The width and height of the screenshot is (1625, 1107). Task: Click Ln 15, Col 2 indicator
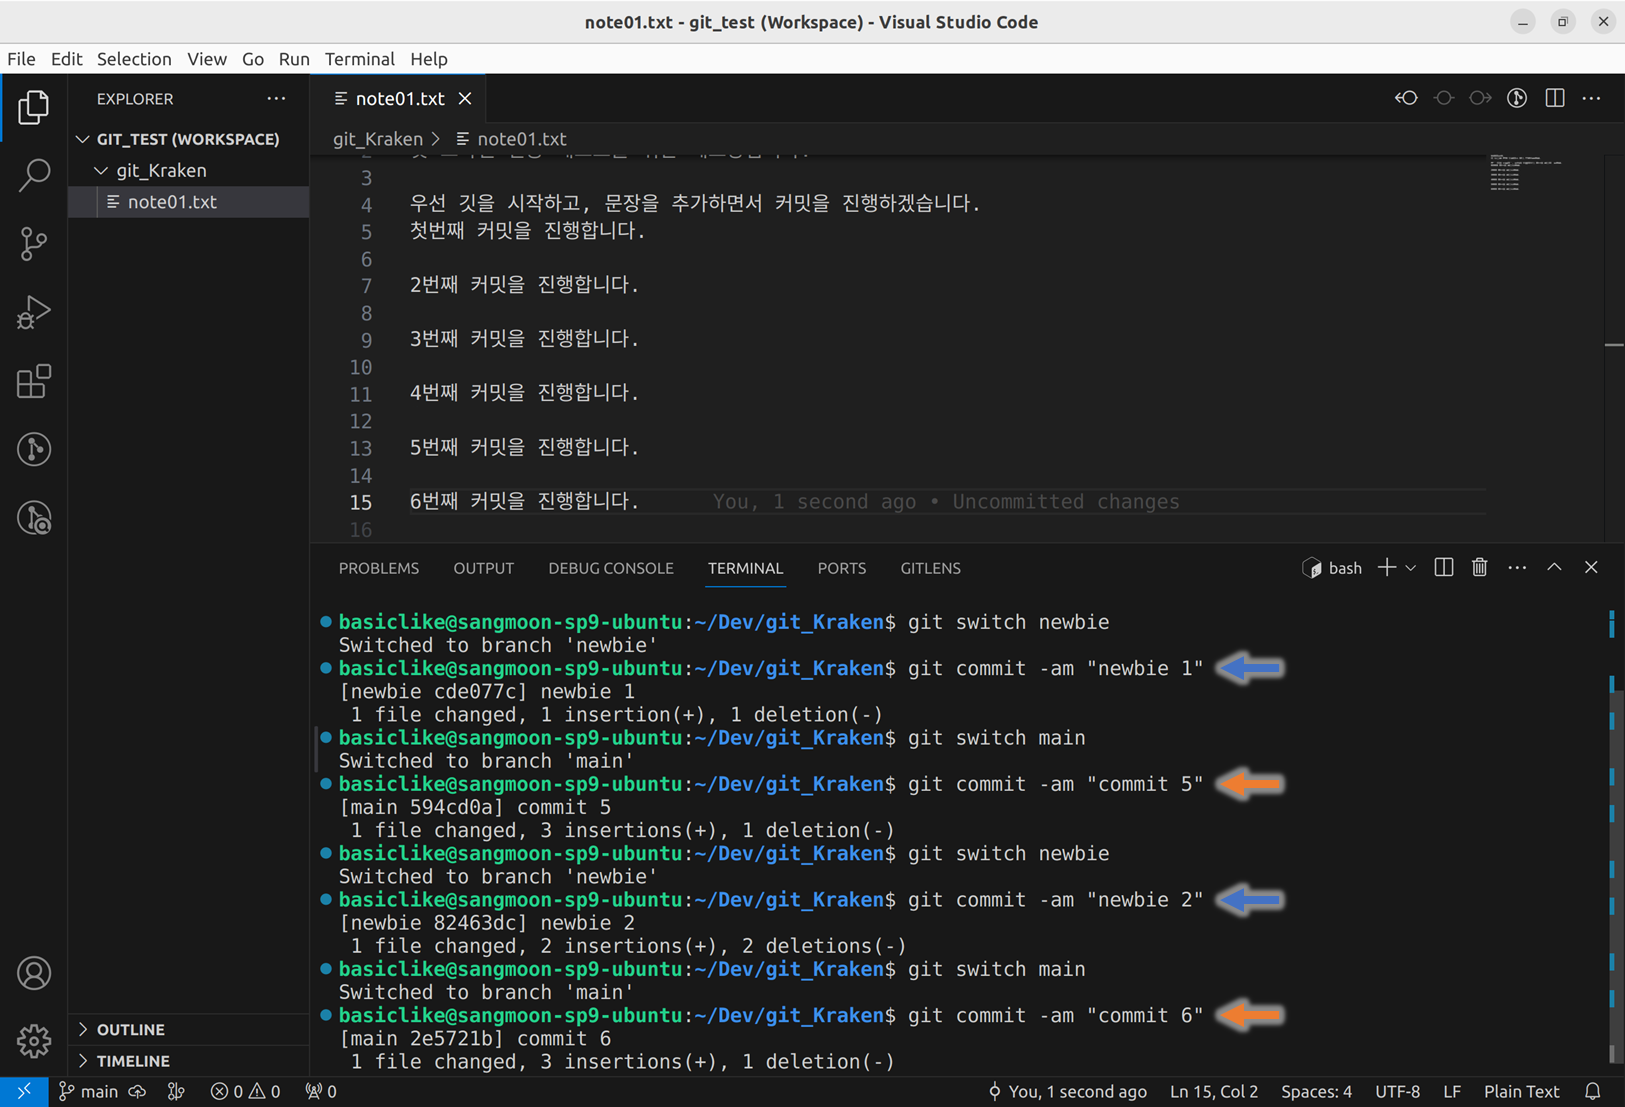(x=1214, y=1092)
